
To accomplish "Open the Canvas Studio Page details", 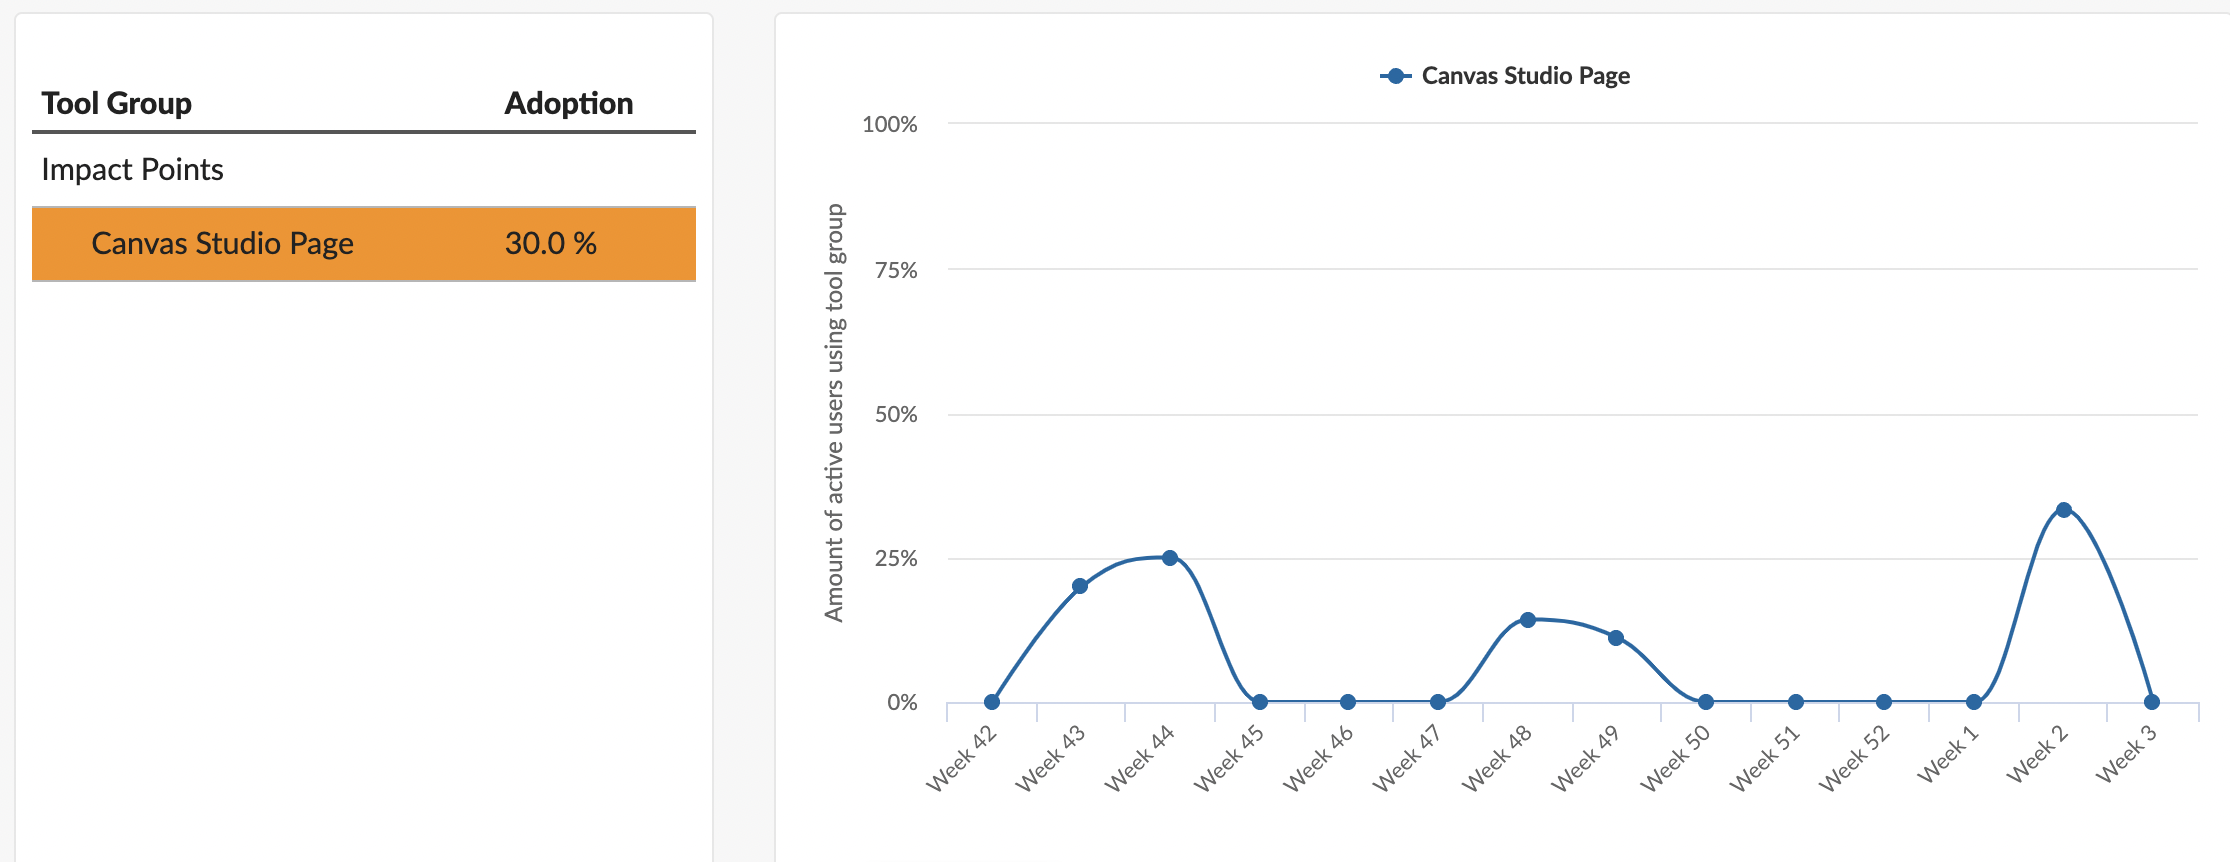I will click(222, 243).
